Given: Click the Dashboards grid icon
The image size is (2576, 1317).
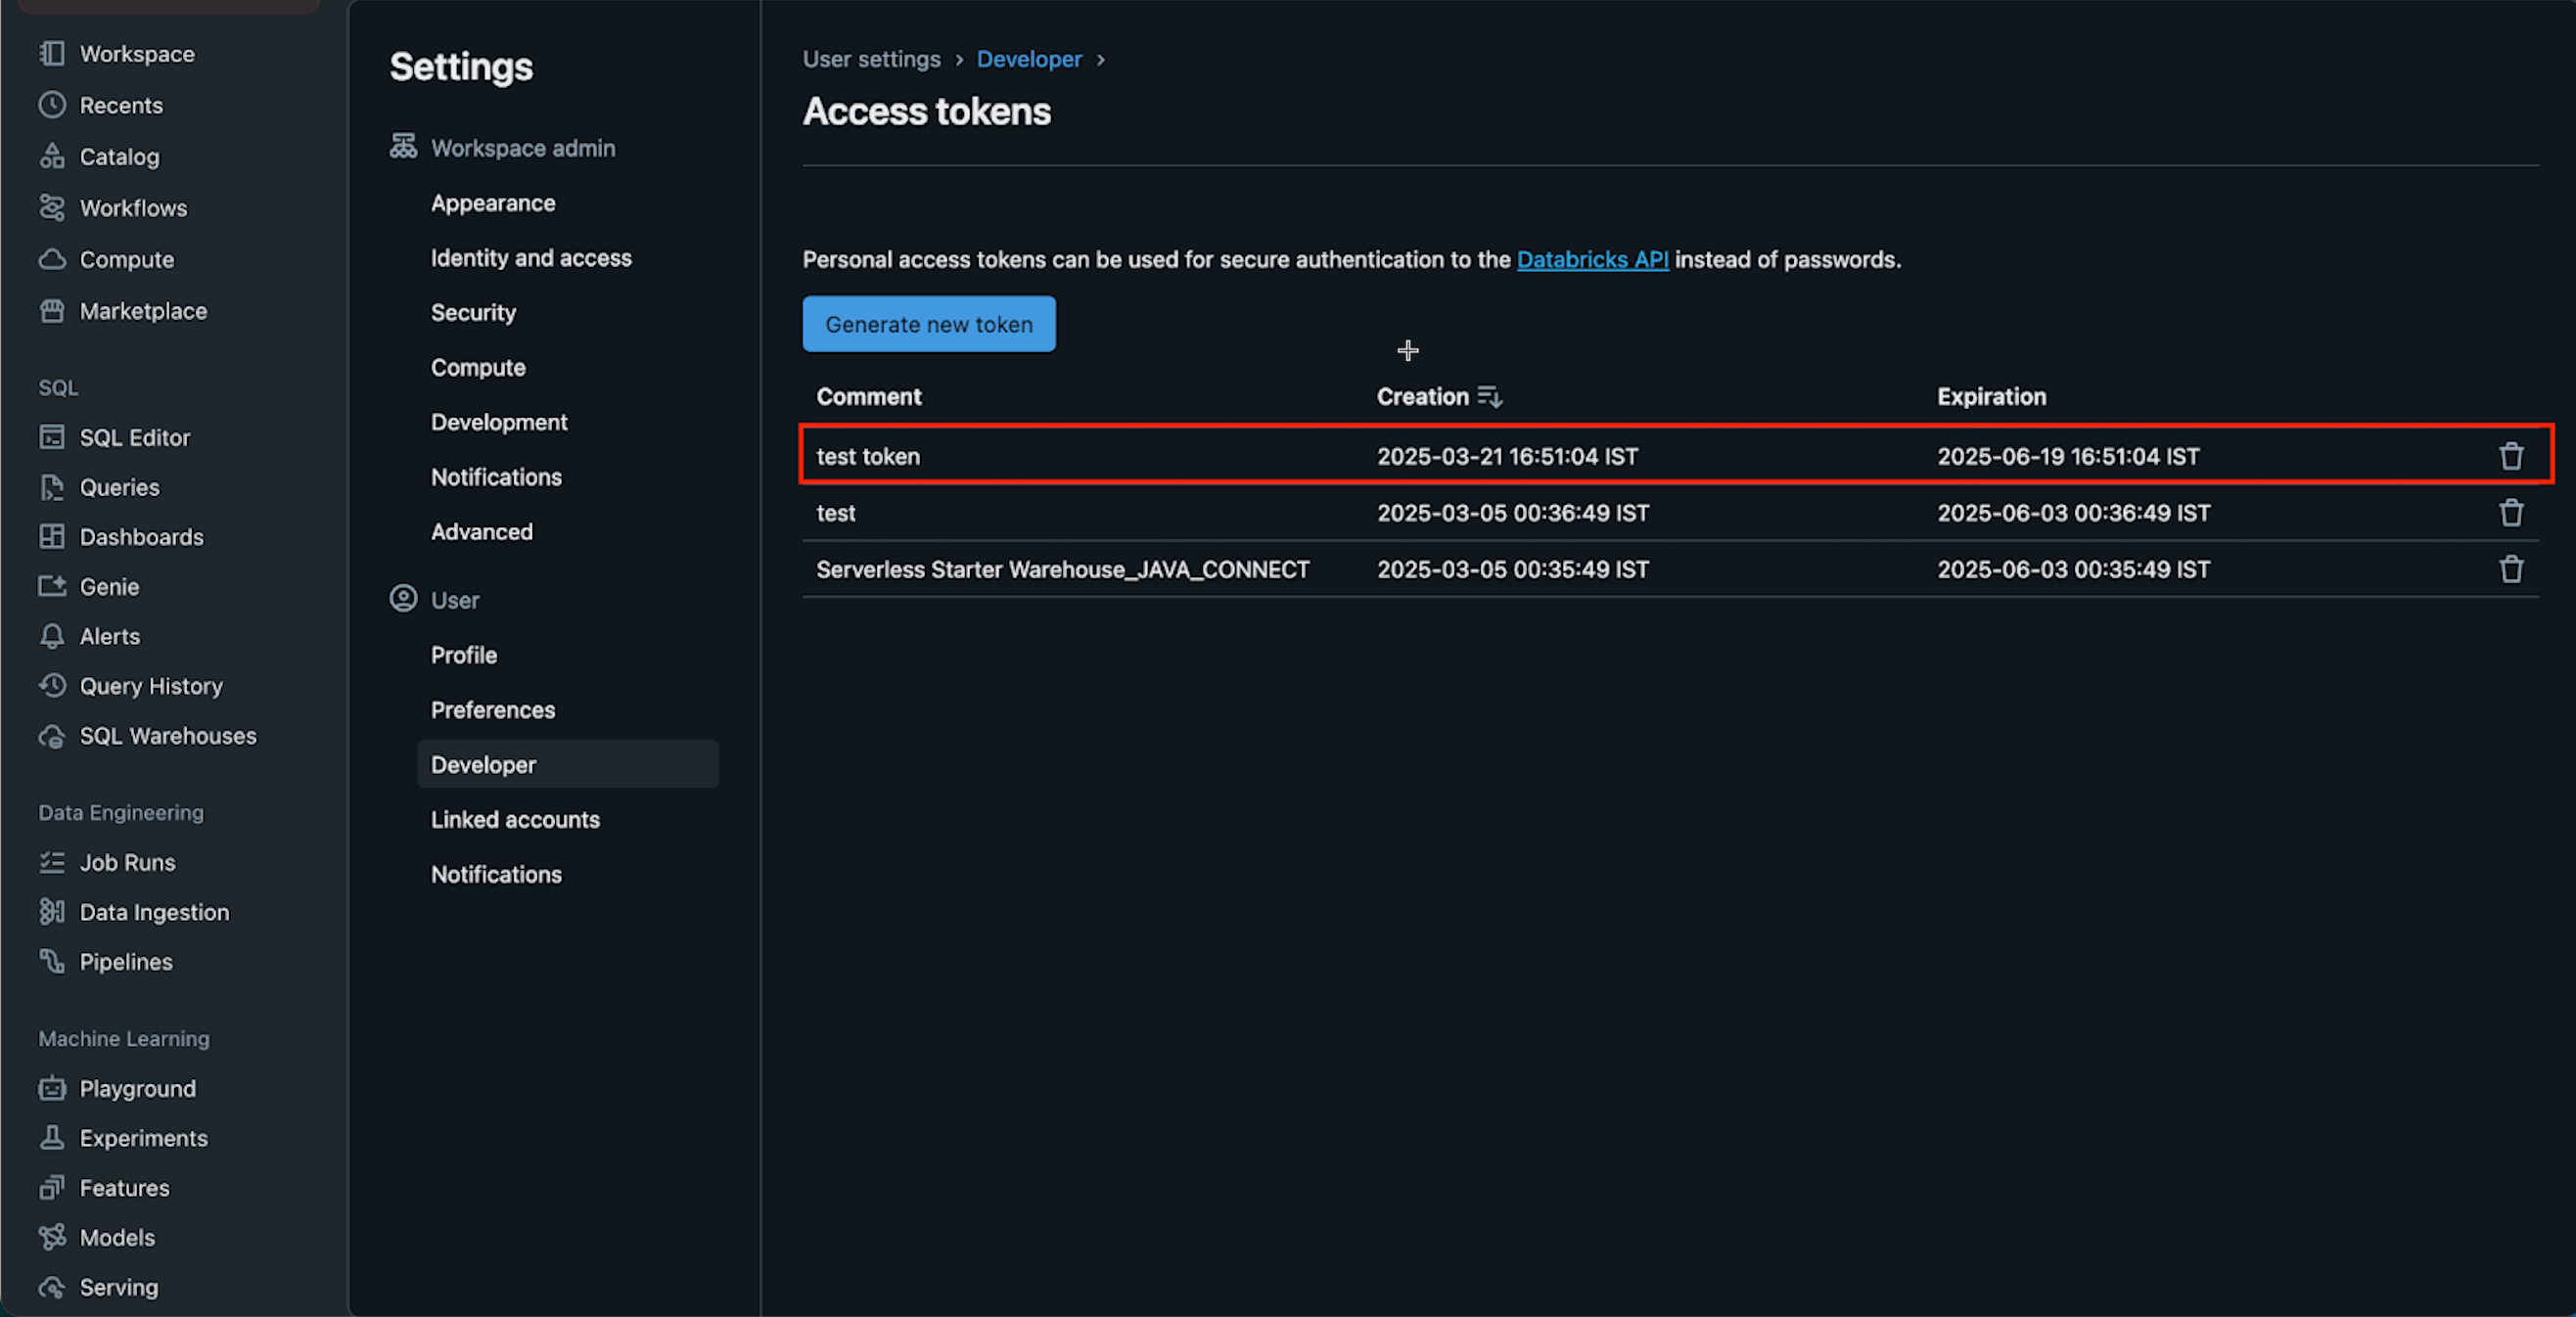Looking at the screenshot, I should pos(52,536).
